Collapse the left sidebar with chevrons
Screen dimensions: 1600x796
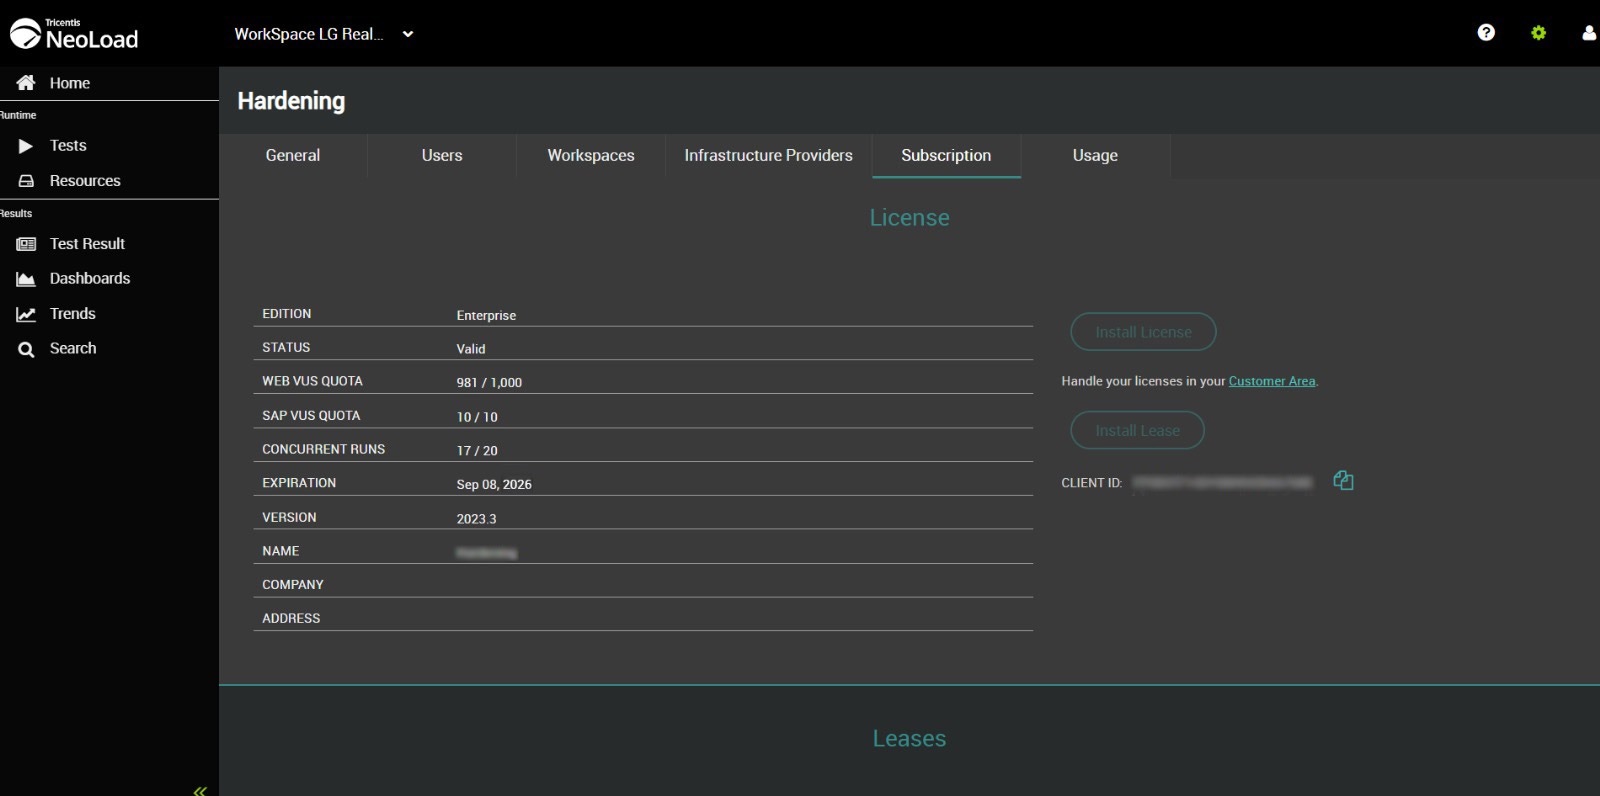coord(200,790)
